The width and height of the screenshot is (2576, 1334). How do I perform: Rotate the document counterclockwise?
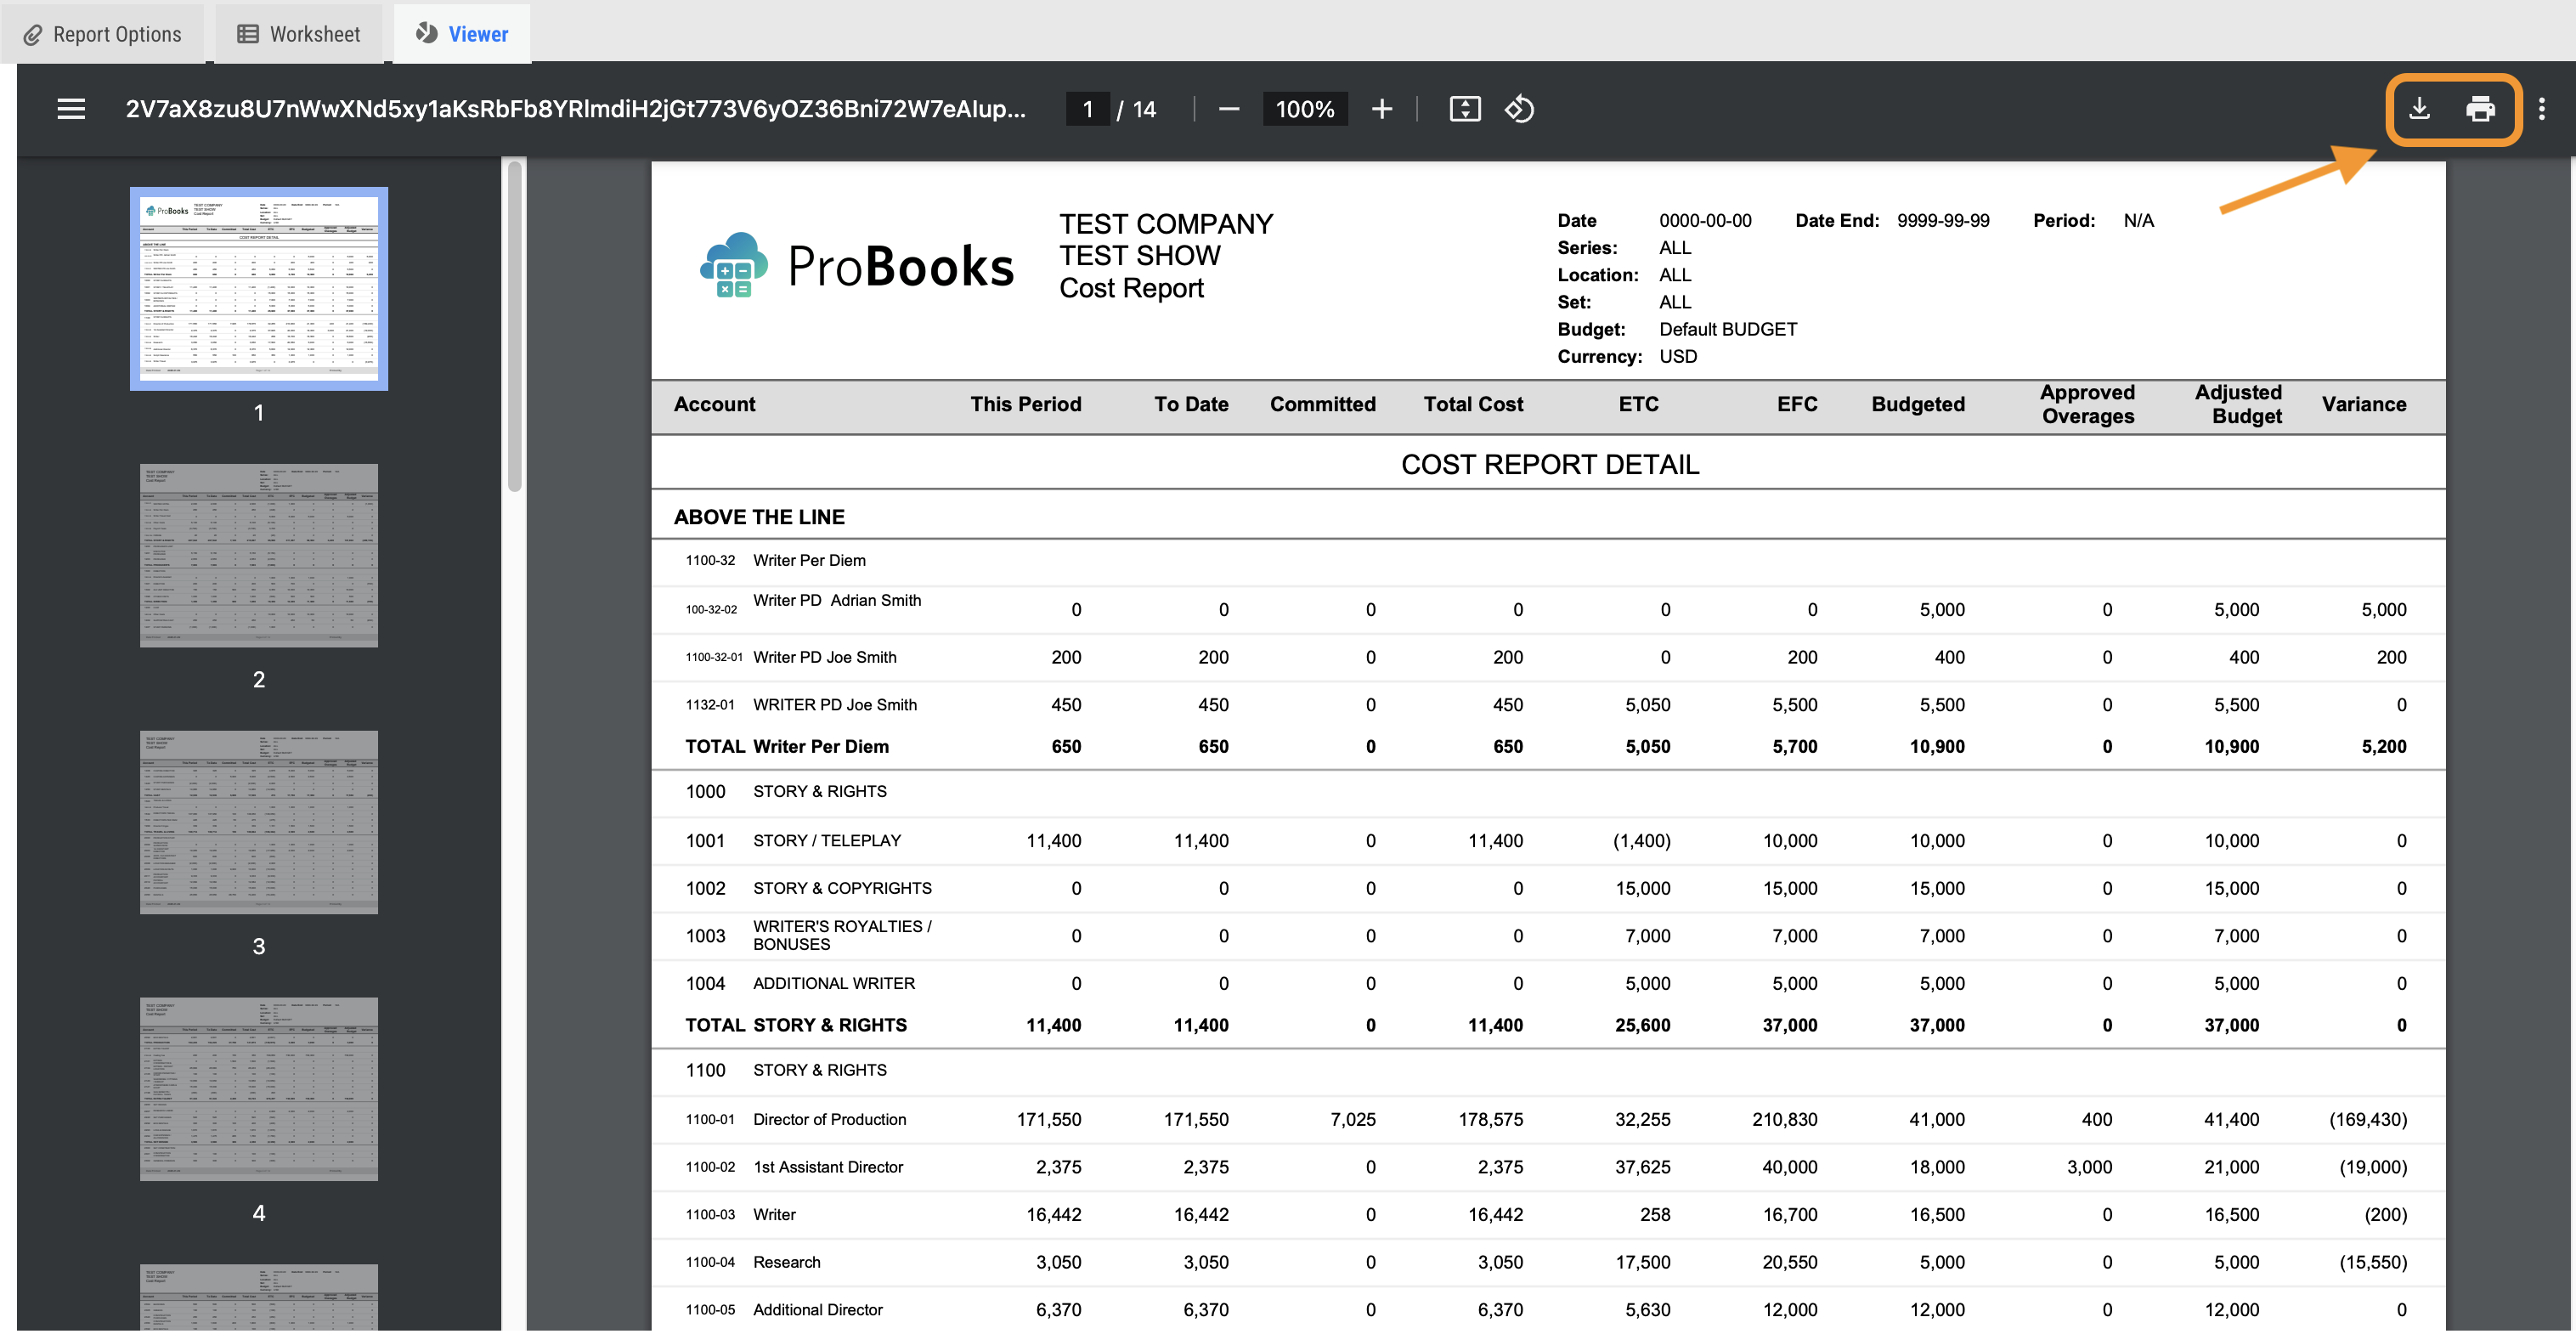[x=1519, y=109]
